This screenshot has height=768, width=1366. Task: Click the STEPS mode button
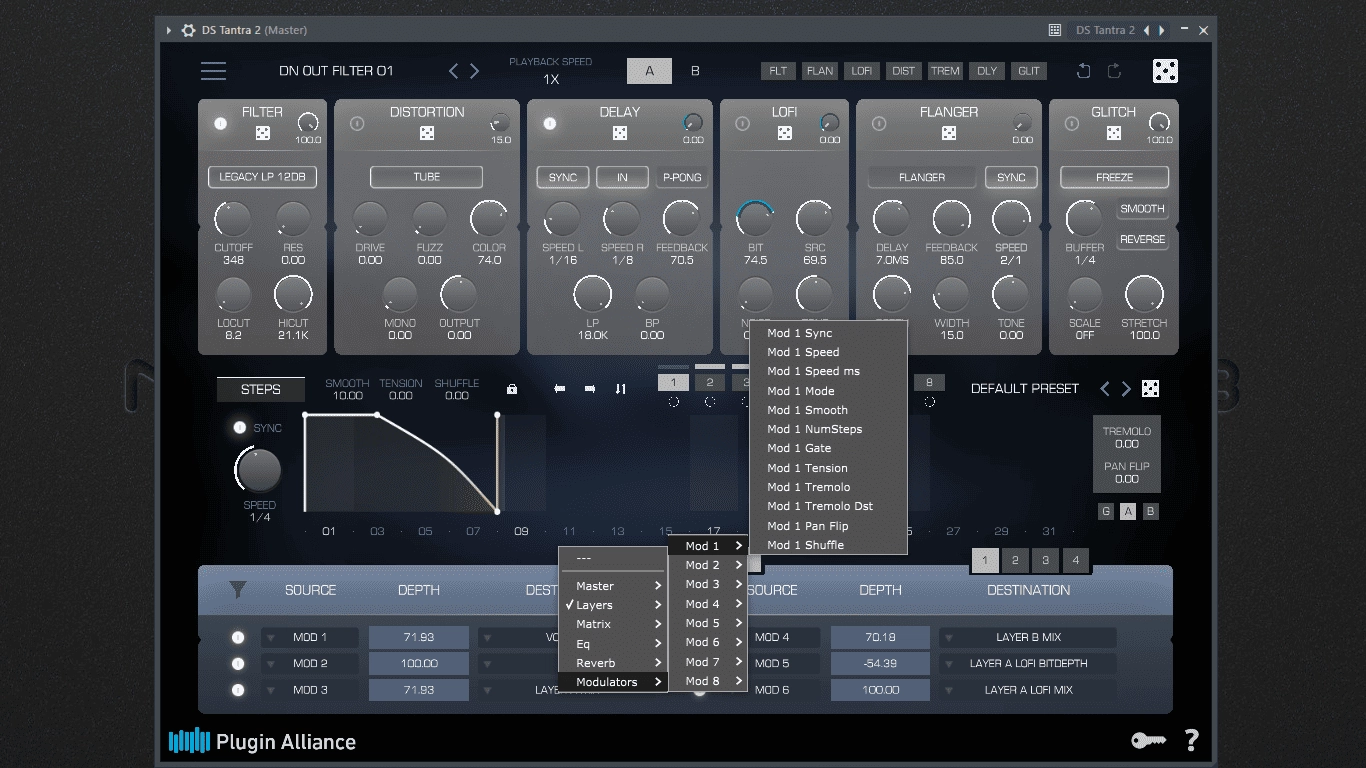pyautogui.click(x=261, y=389)
